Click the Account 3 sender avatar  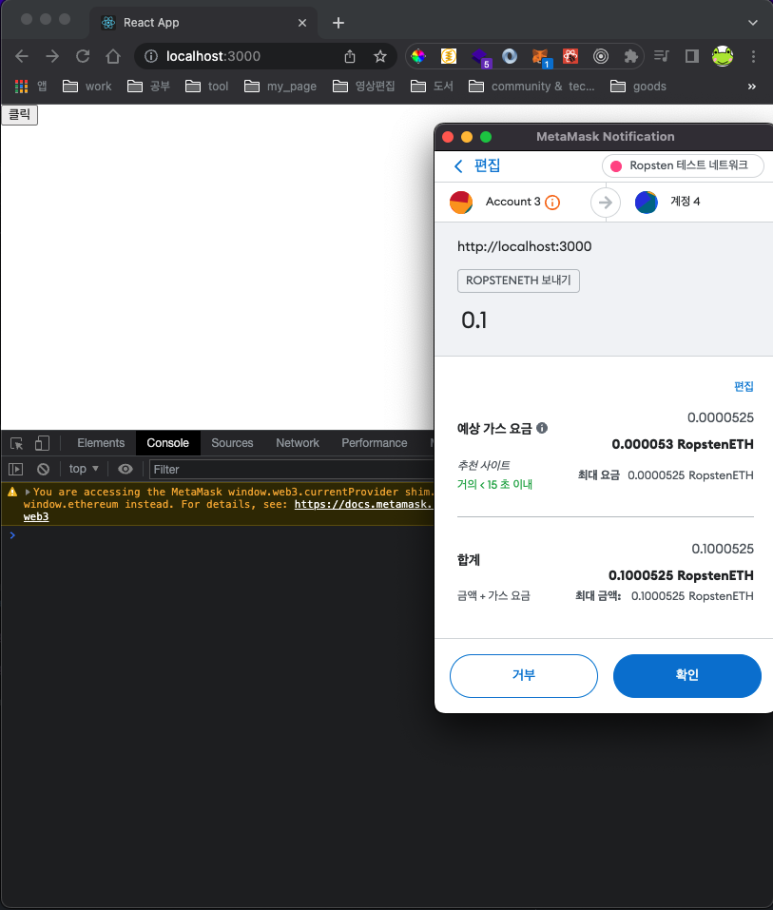pos(461,202)
